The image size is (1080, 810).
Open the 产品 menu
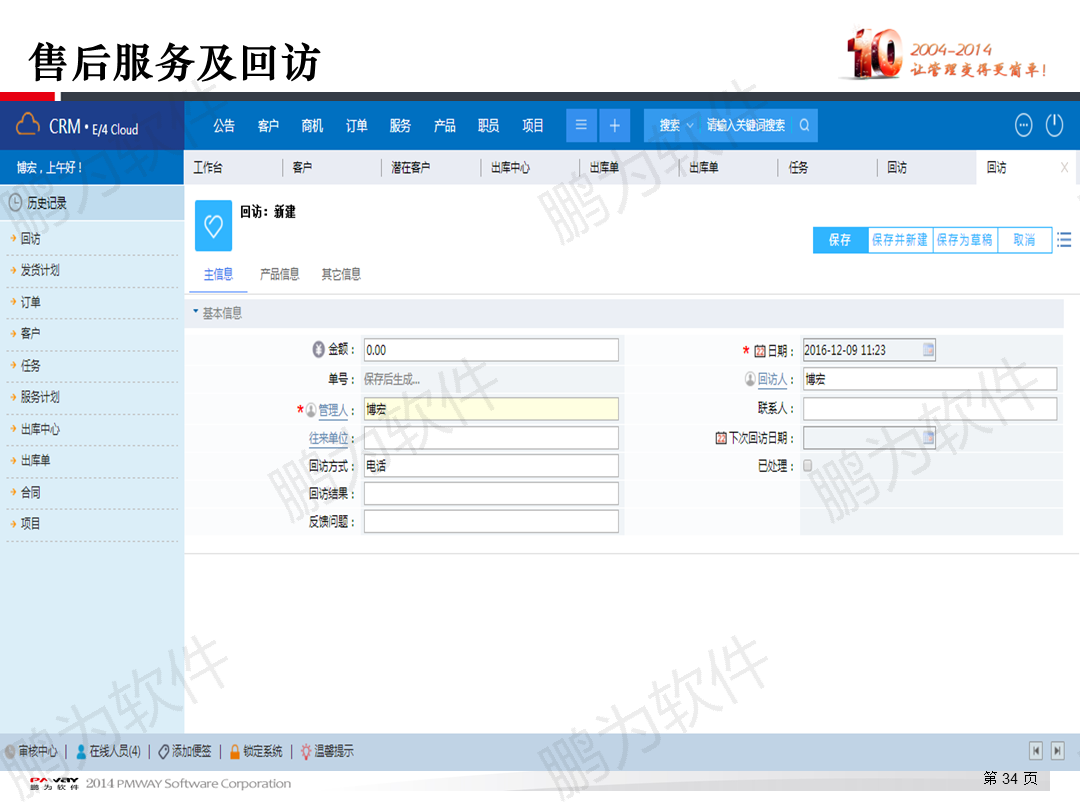click(444, 125)
